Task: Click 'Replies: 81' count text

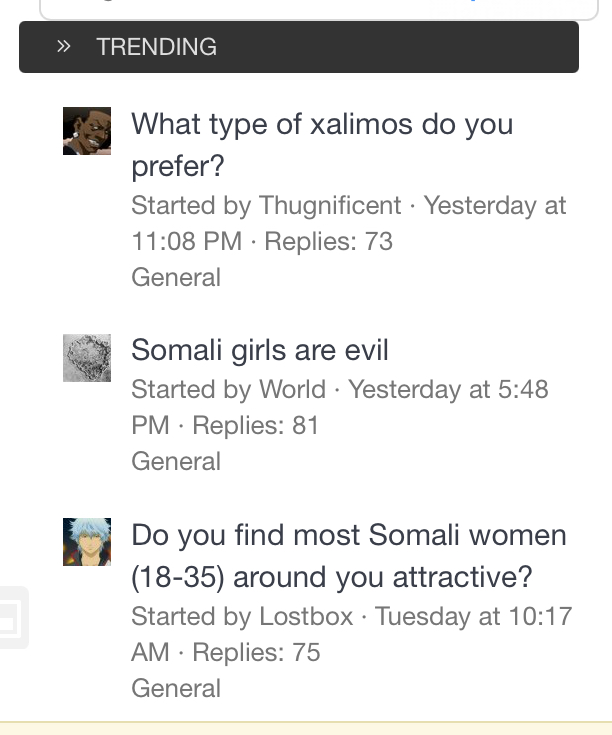Action: point(255,425)
